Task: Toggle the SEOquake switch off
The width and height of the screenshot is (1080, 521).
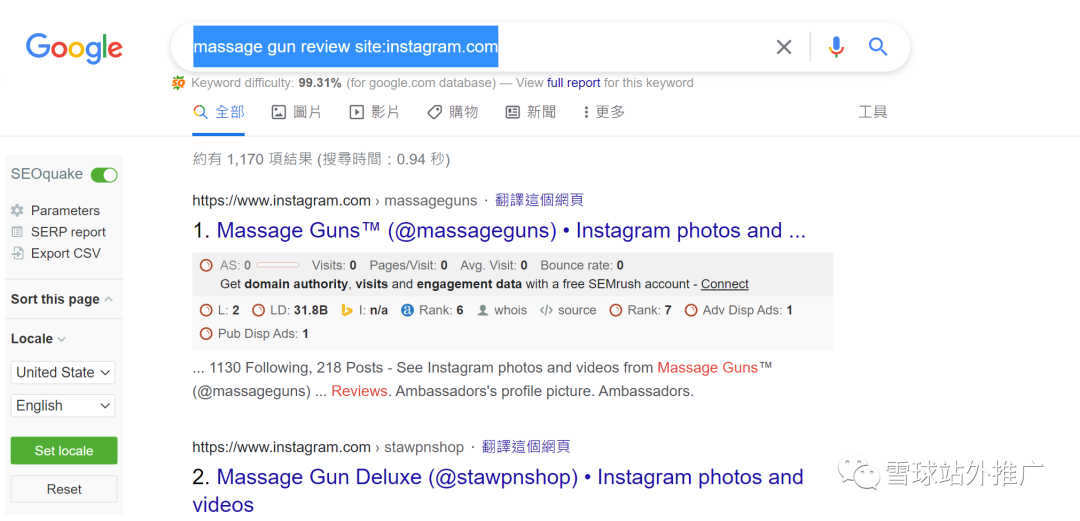Action: point(104,175)
